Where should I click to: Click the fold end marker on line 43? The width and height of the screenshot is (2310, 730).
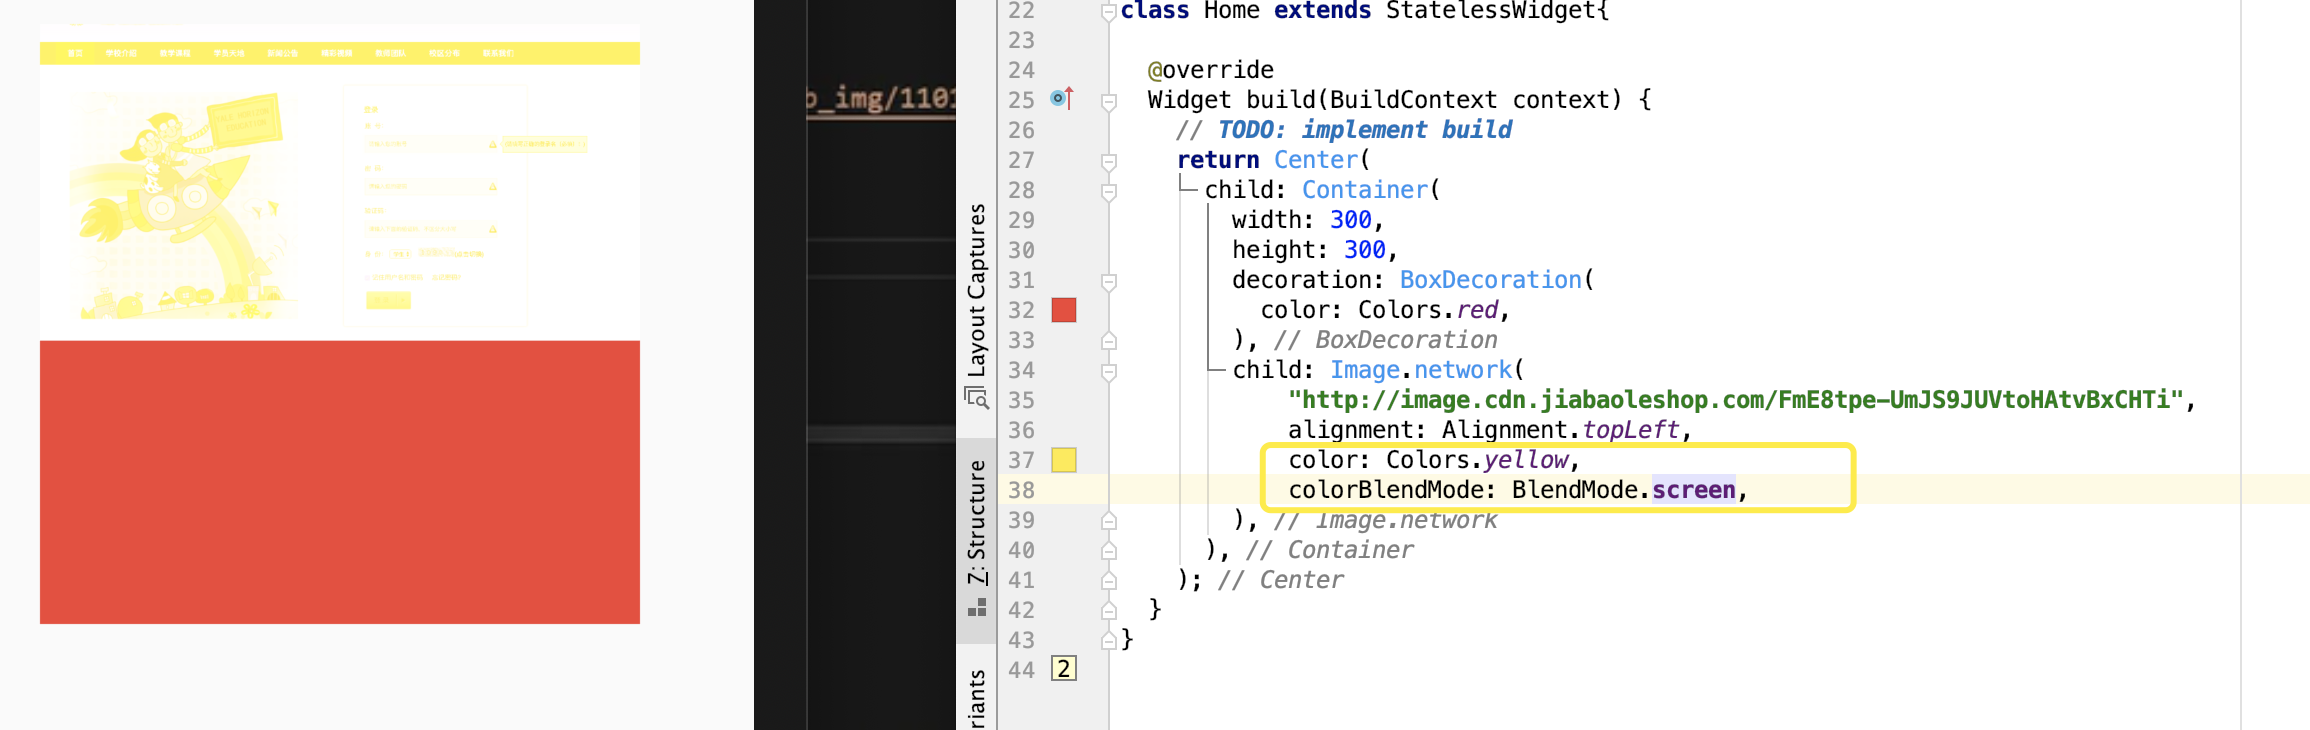pos(1109,640)
